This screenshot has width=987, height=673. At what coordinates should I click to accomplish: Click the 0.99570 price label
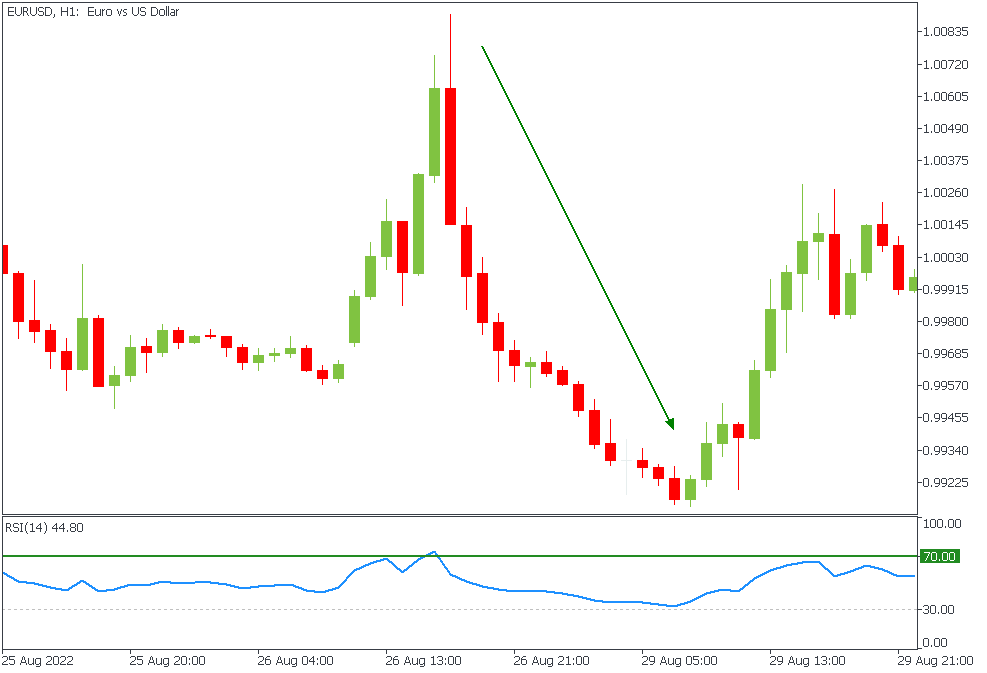tap(945, 385)
